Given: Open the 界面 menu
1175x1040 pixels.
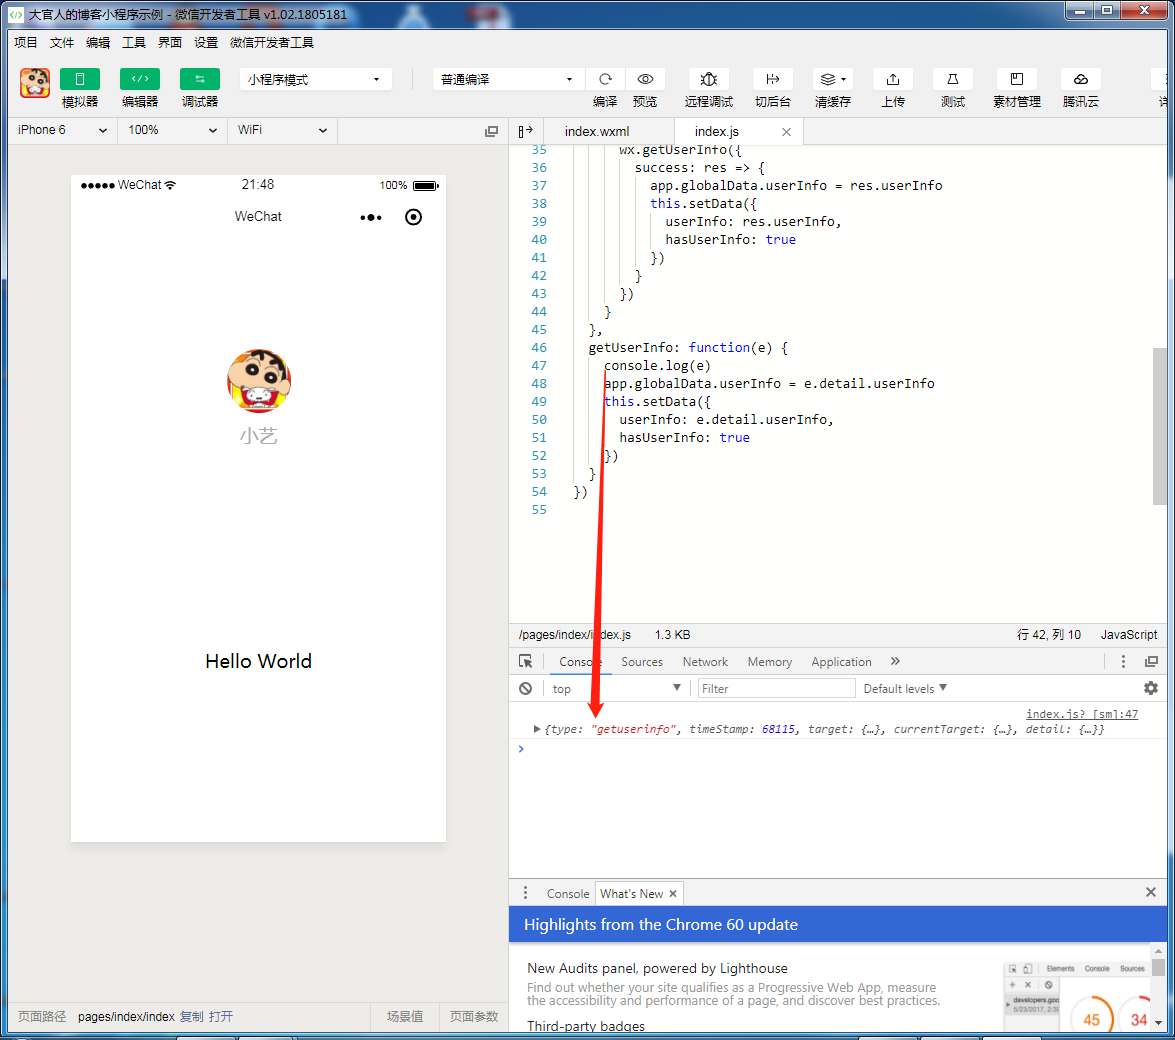Looking at the screenshot, I should tap(169, 43).
